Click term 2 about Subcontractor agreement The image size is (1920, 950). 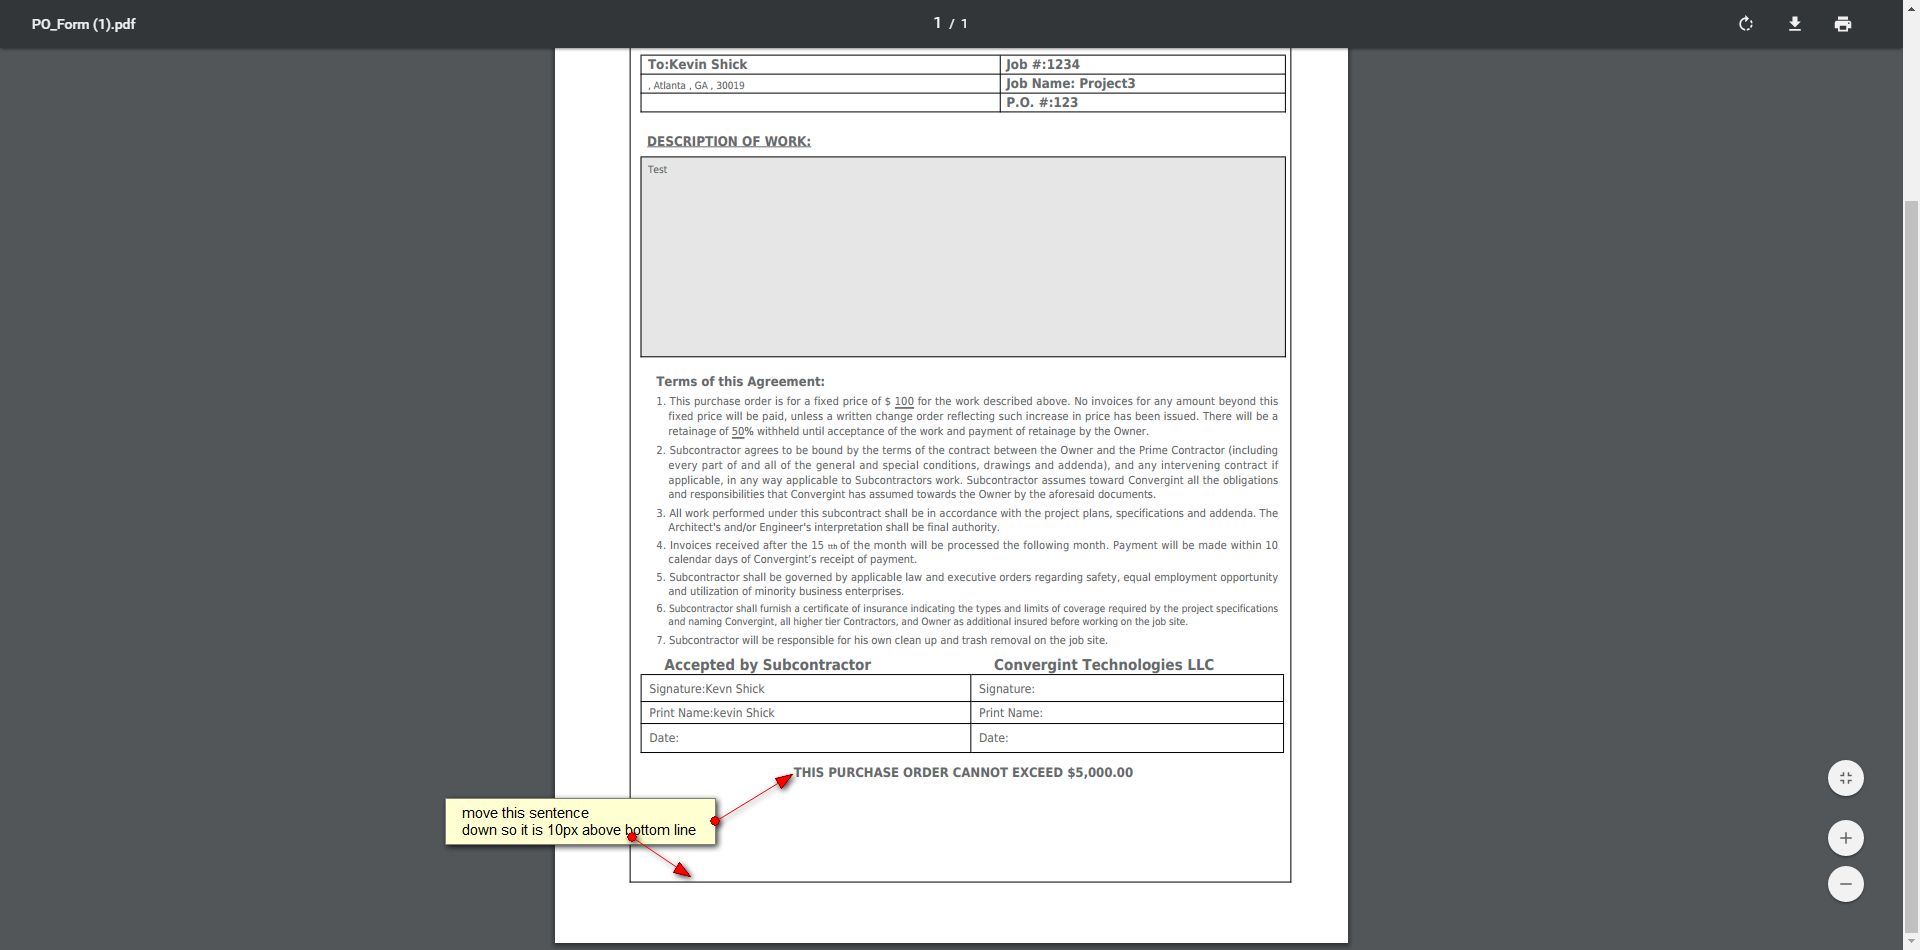click(x=967, y=473)
